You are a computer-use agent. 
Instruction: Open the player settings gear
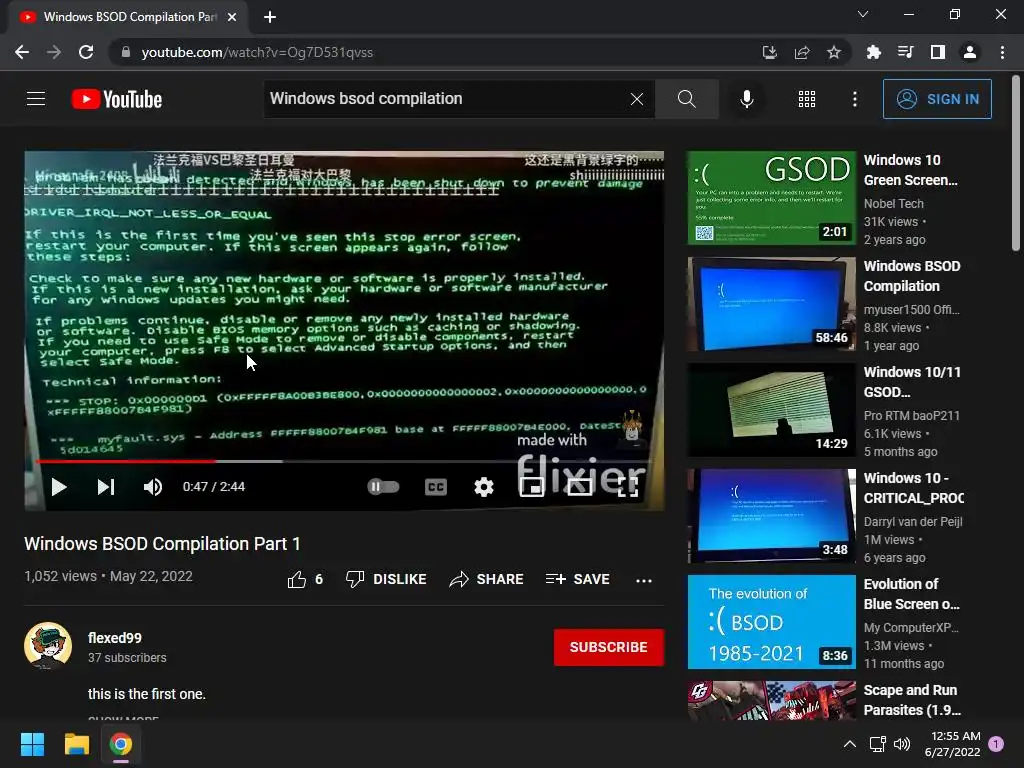pos(483,487)
